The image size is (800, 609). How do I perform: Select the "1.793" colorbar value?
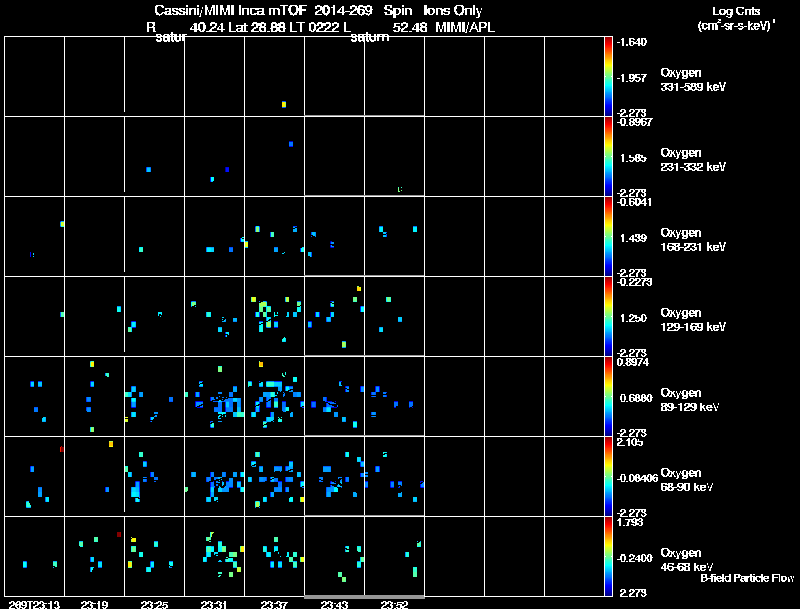pos(630,523)
